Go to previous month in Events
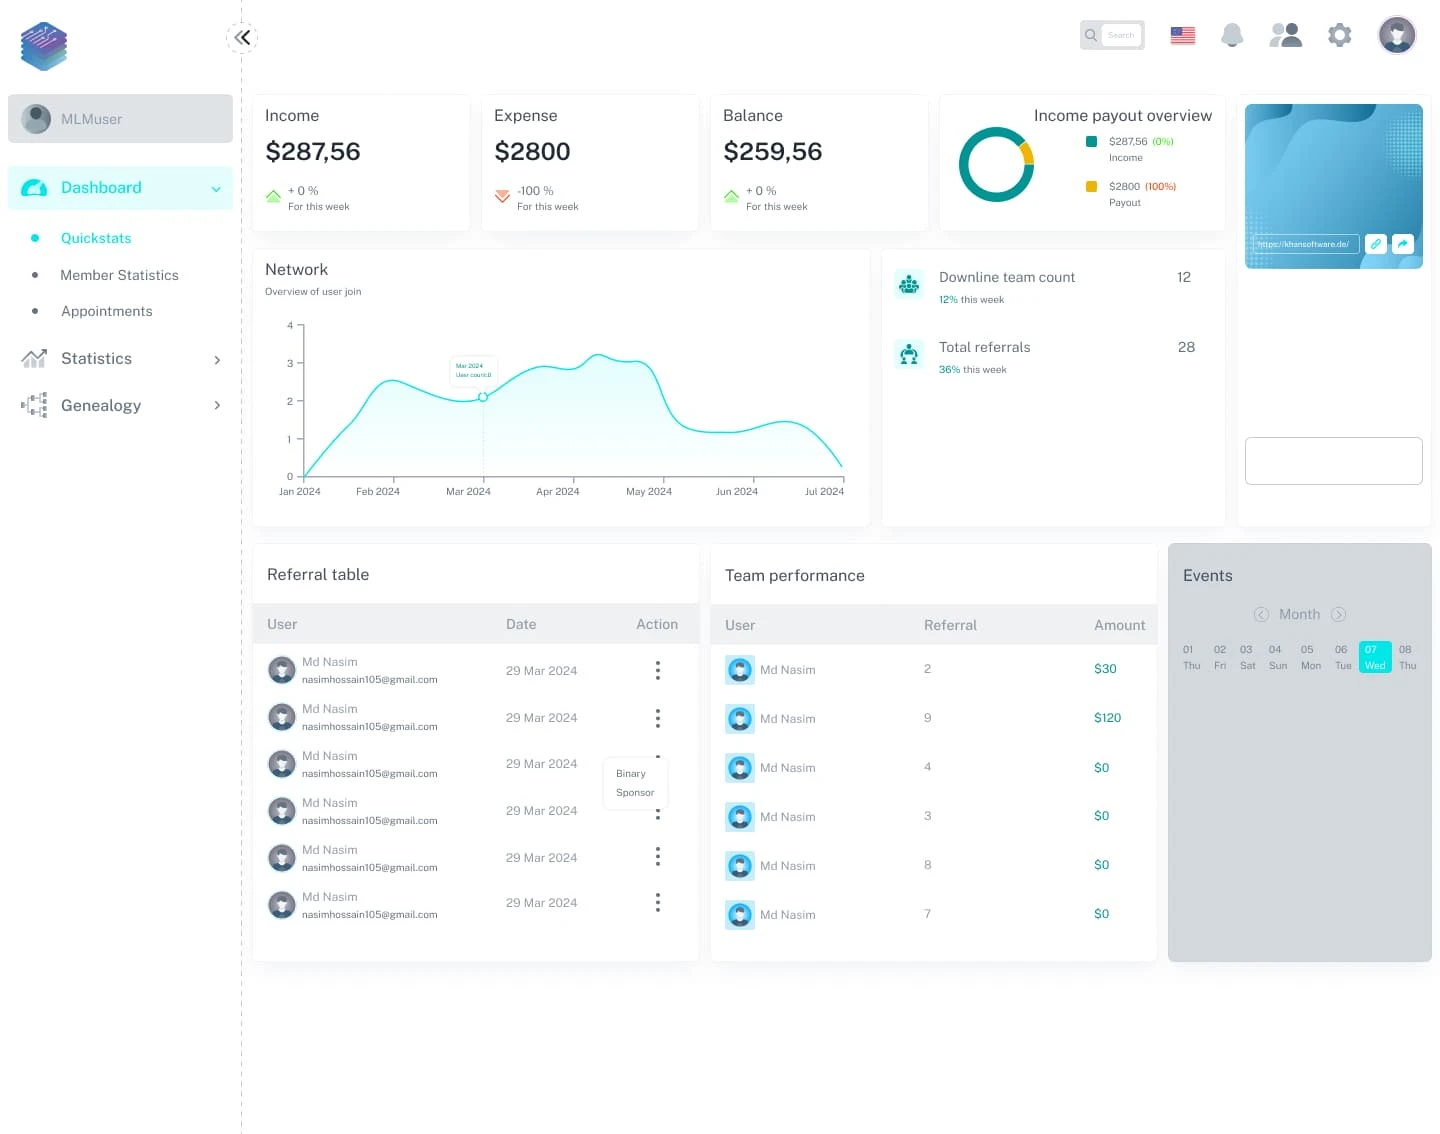This screenshot has height=1134, width=1440. coord(1261,614)
